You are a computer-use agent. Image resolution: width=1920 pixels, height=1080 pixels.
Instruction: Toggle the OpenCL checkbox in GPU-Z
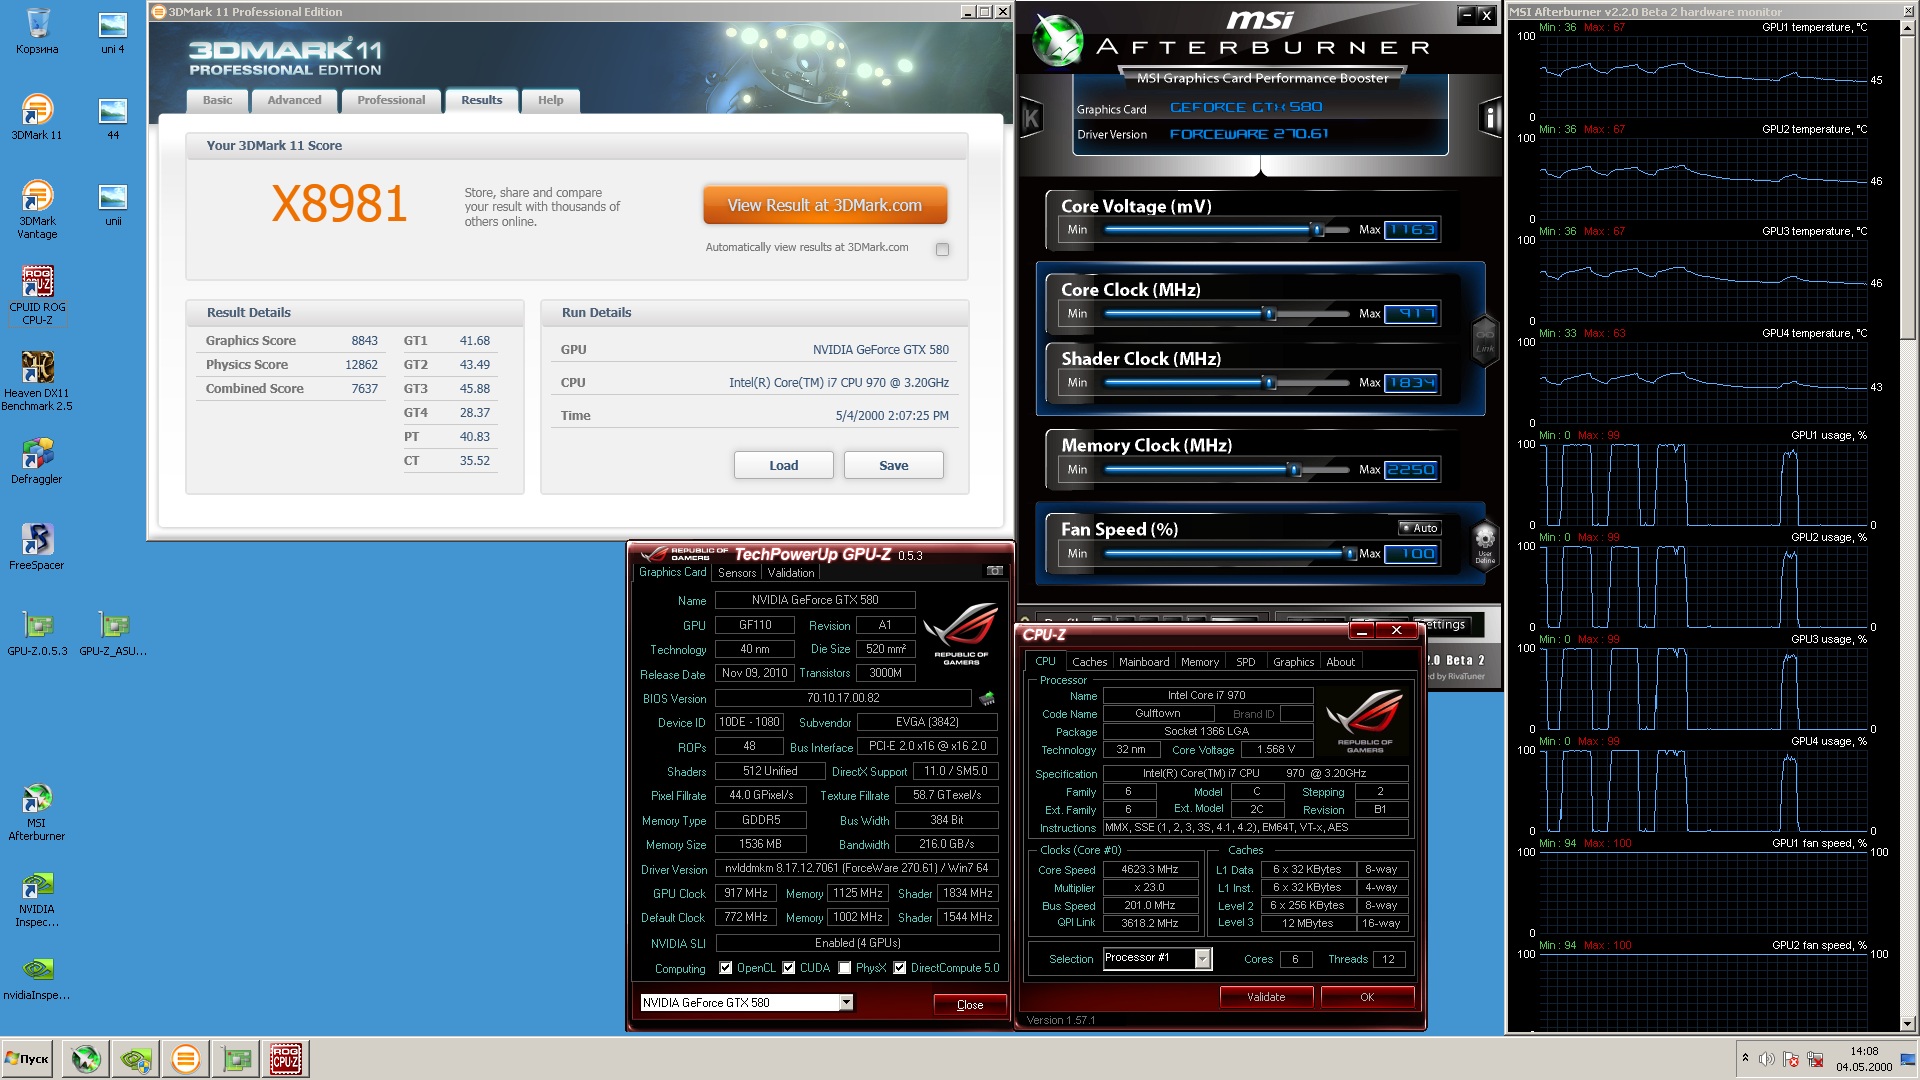point(726,968)
